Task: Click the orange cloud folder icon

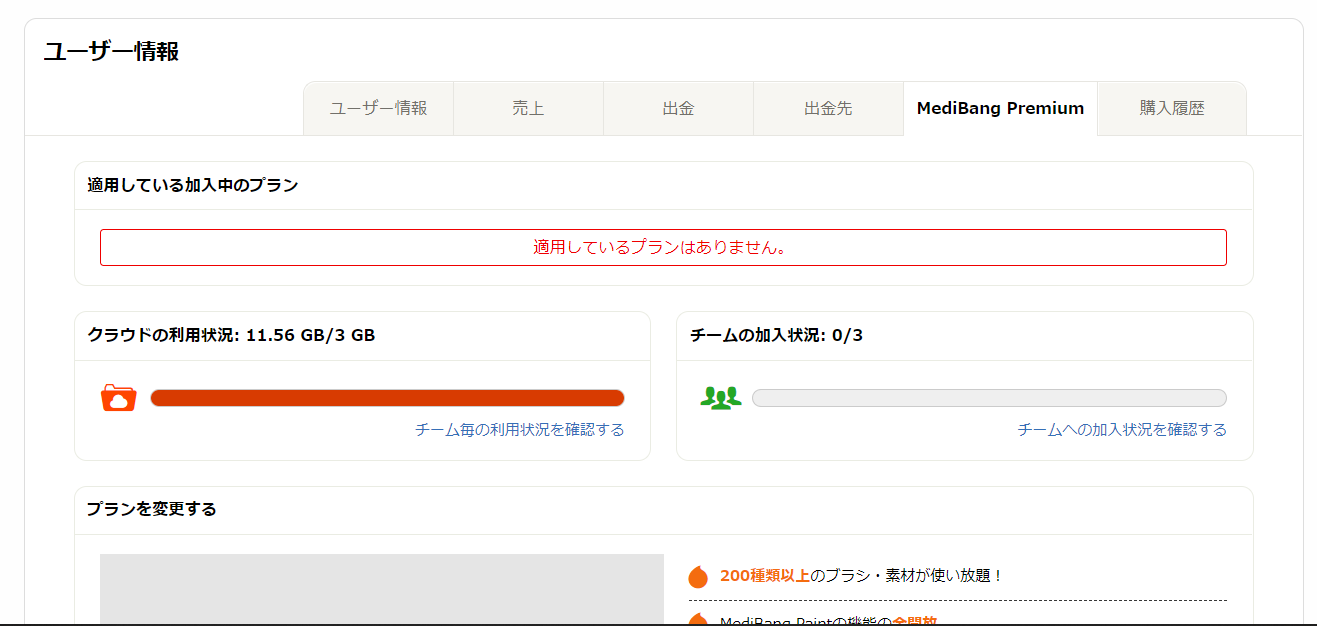Action: point(118,398)
